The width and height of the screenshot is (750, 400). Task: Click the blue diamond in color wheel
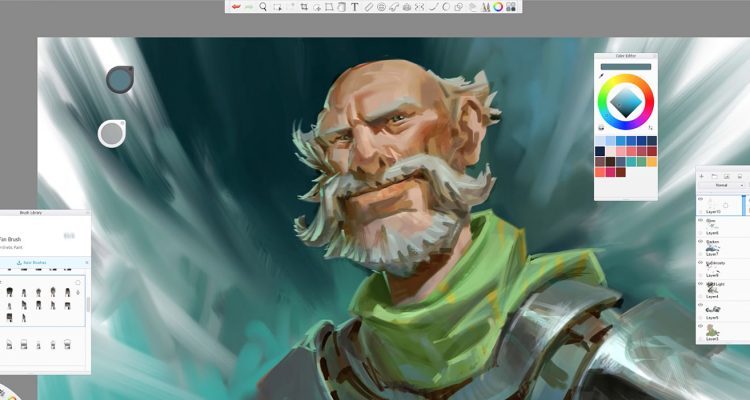click(625, 100)
